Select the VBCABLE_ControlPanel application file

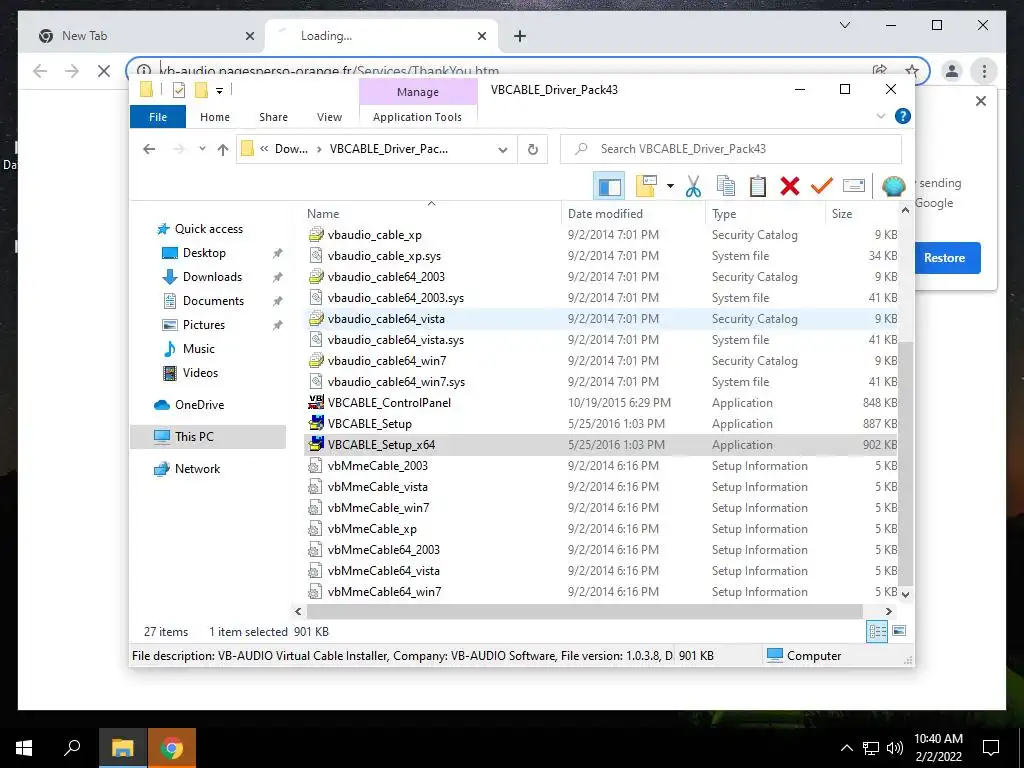pyautogui.click(x=389, y=403)
